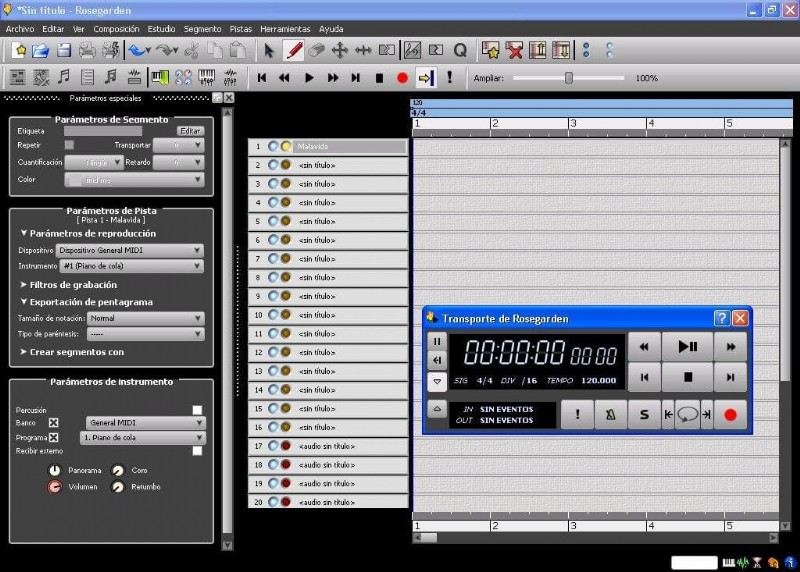Create a new composition with the star document icon
Viewport: 800px width, 572px height.
tap(20, 51)
